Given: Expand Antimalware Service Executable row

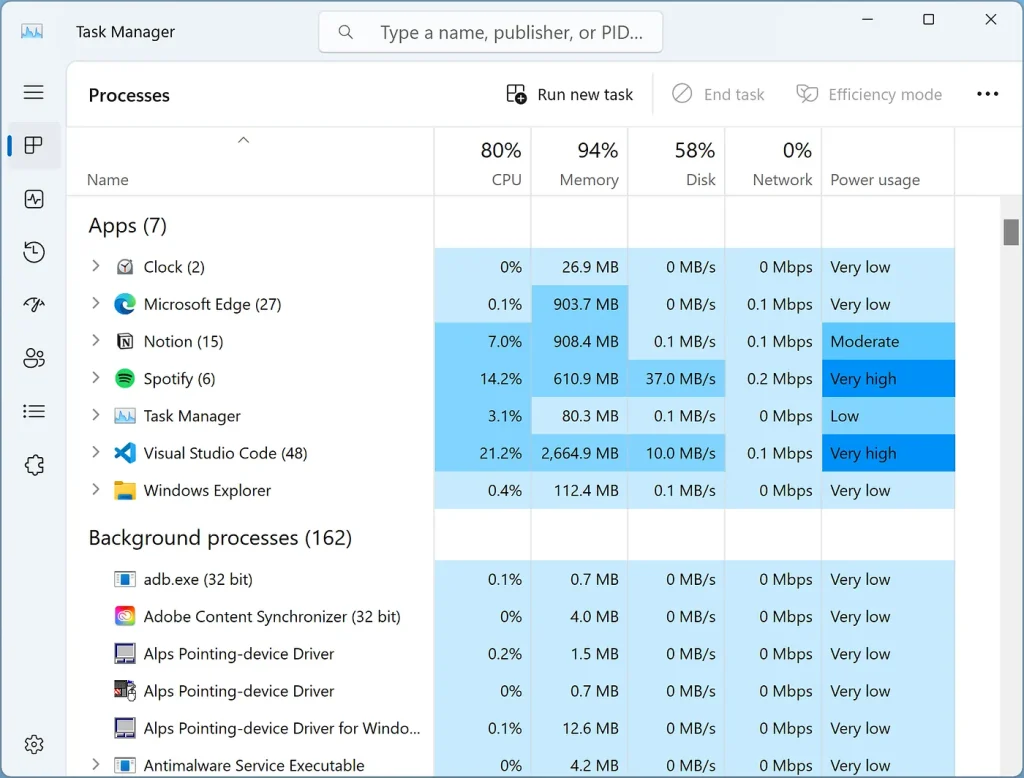Looking at the screenshot, I should tap(95, 764).
